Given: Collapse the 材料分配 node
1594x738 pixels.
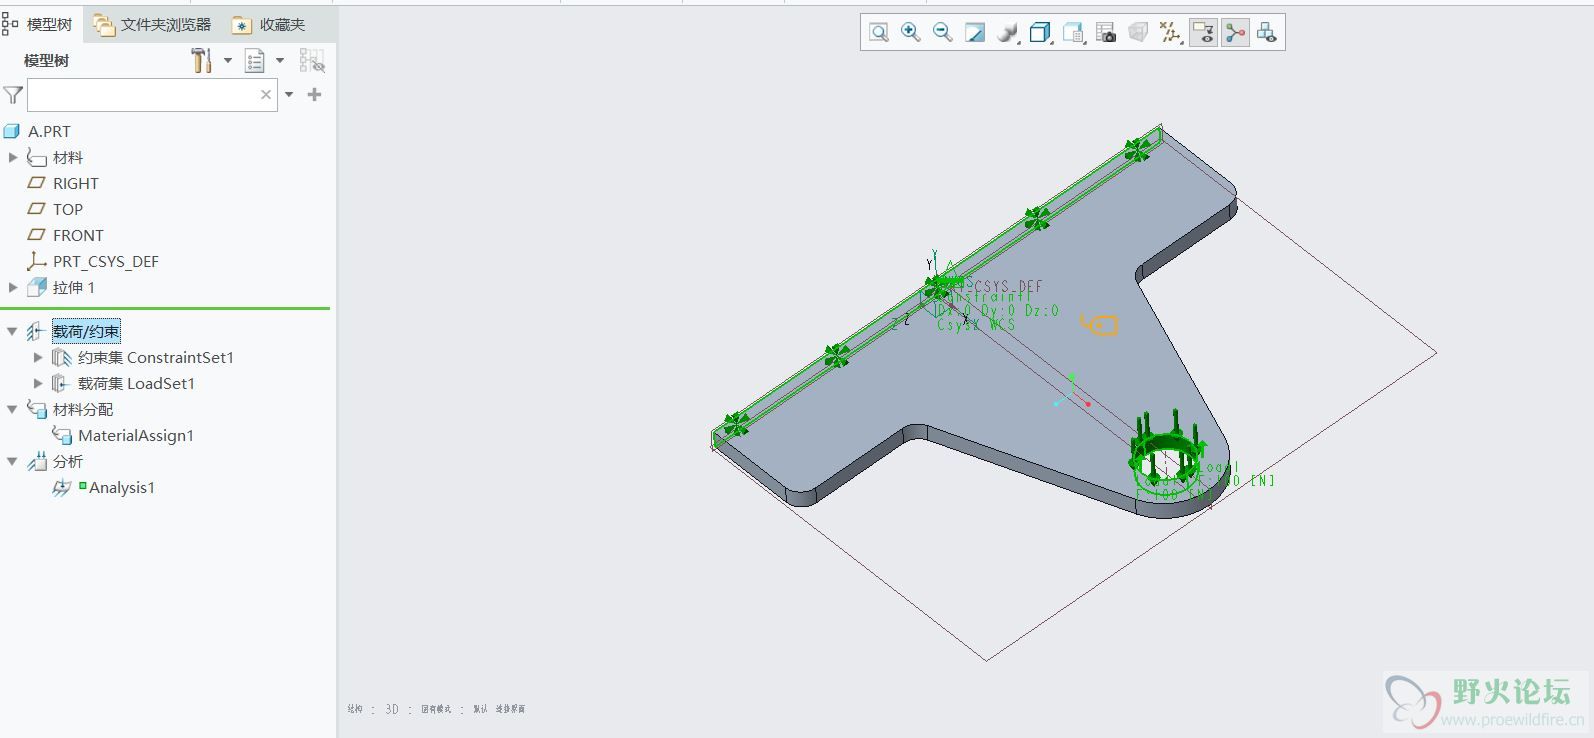Looking at the screenshot, I should [x=12, y=409].
